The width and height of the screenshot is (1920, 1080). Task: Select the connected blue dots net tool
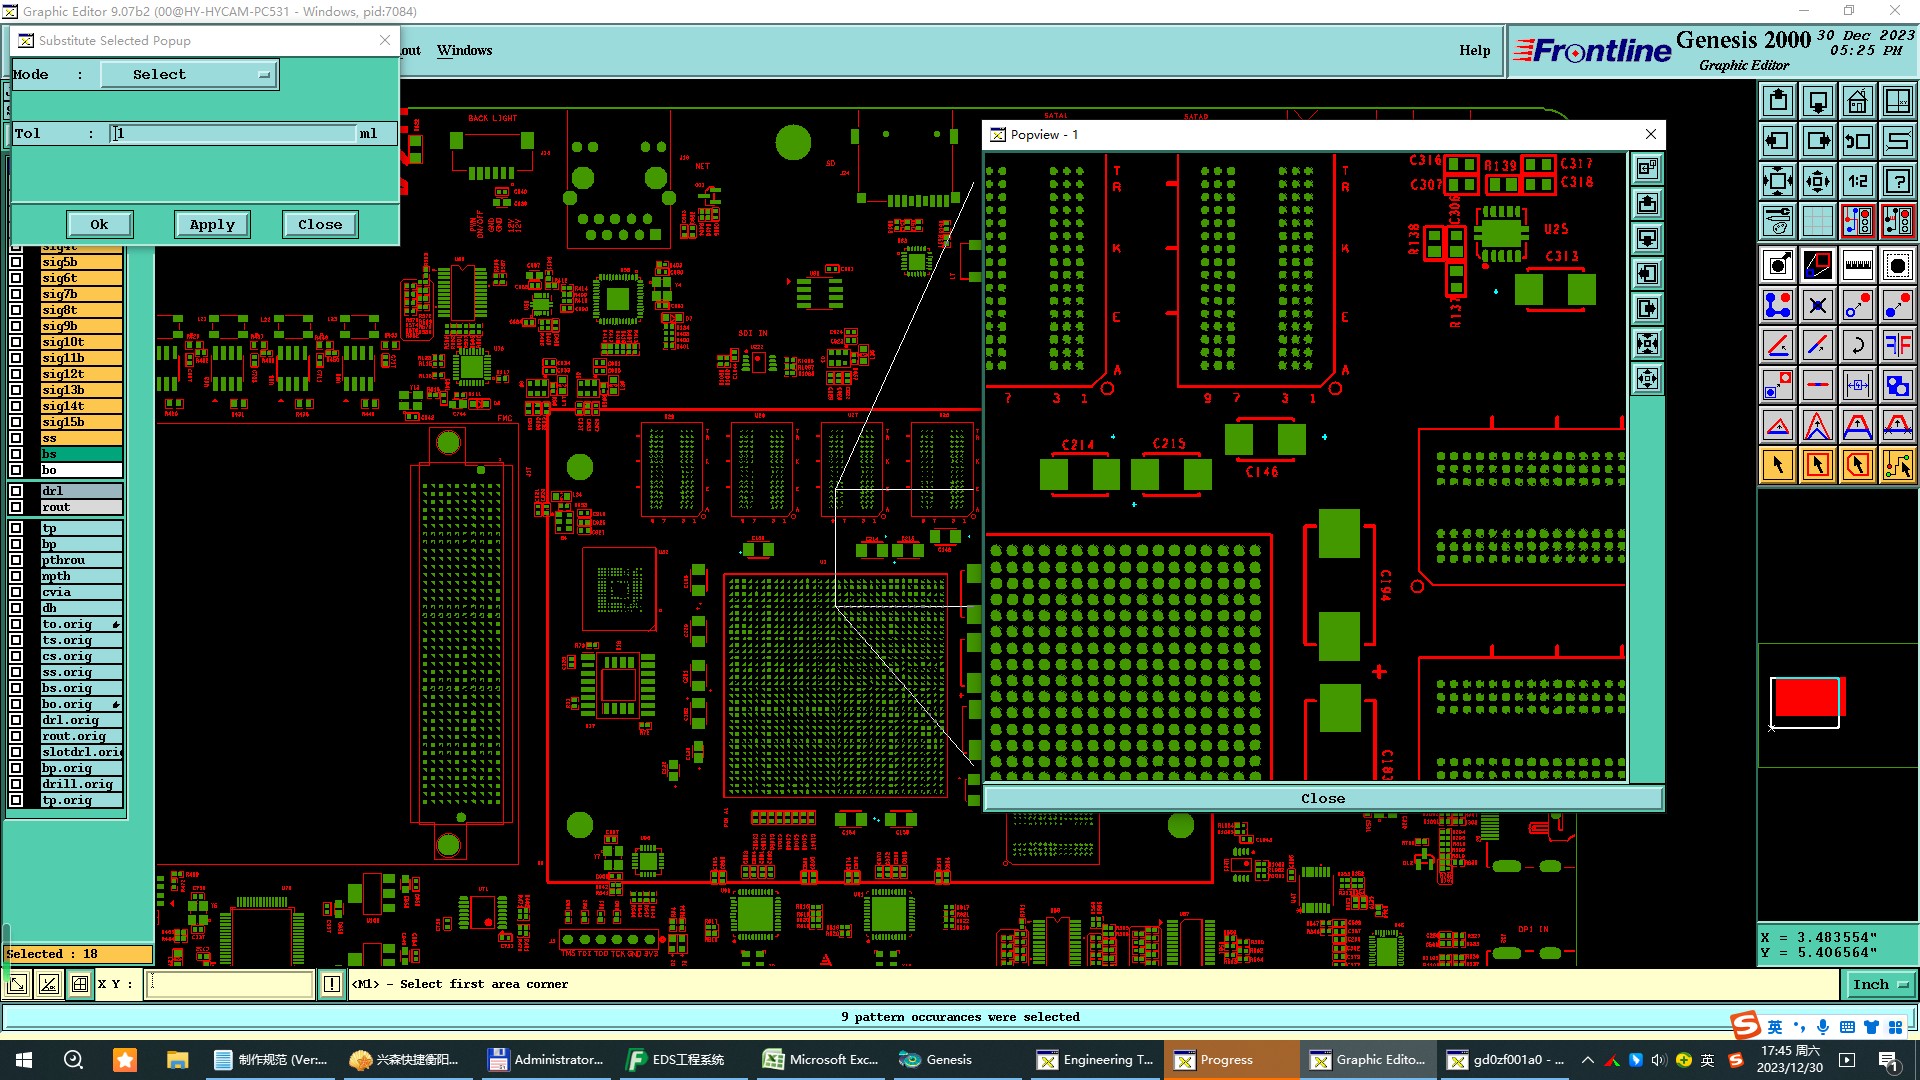[1778, 305]
